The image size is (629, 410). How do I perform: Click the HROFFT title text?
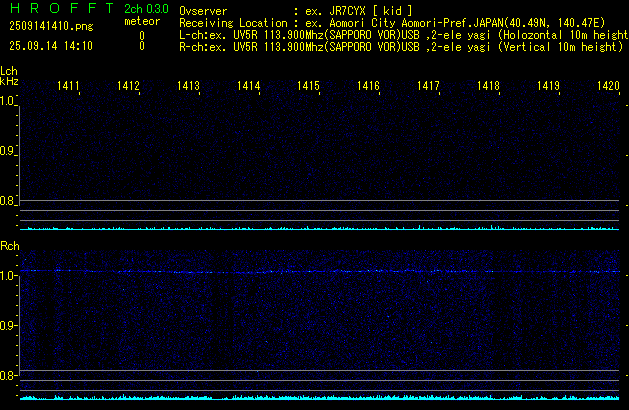click(x=62, y=8)
